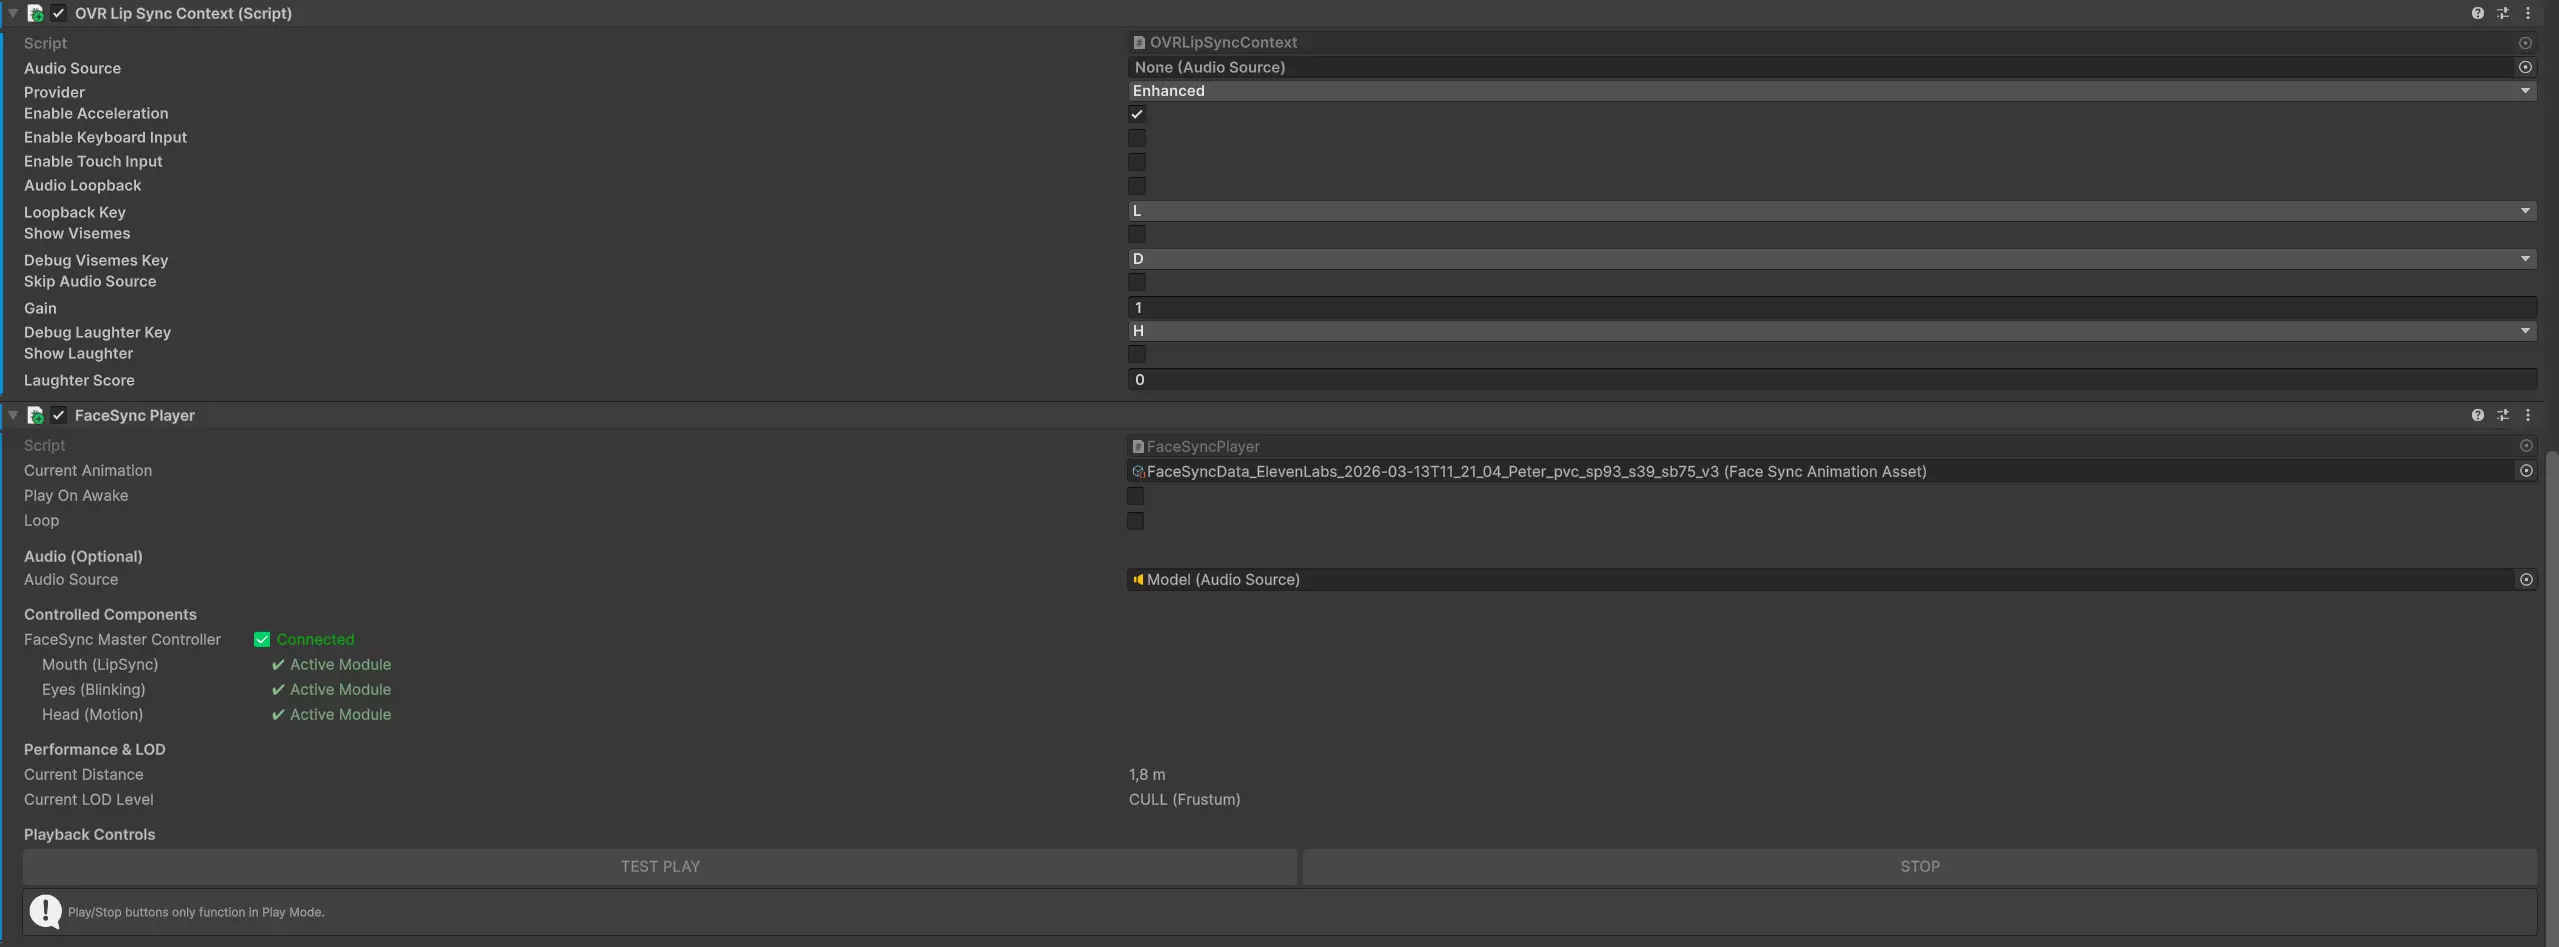Check Enable Touch Input
2559x947 pixels.
pos(1137,162)
